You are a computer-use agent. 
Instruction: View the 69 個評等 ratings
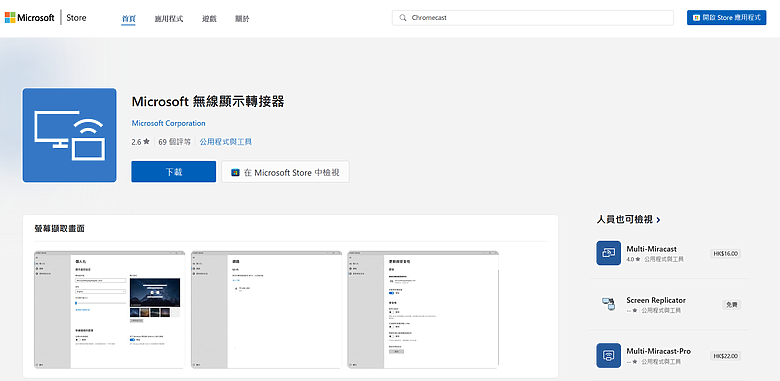(175, 142)
